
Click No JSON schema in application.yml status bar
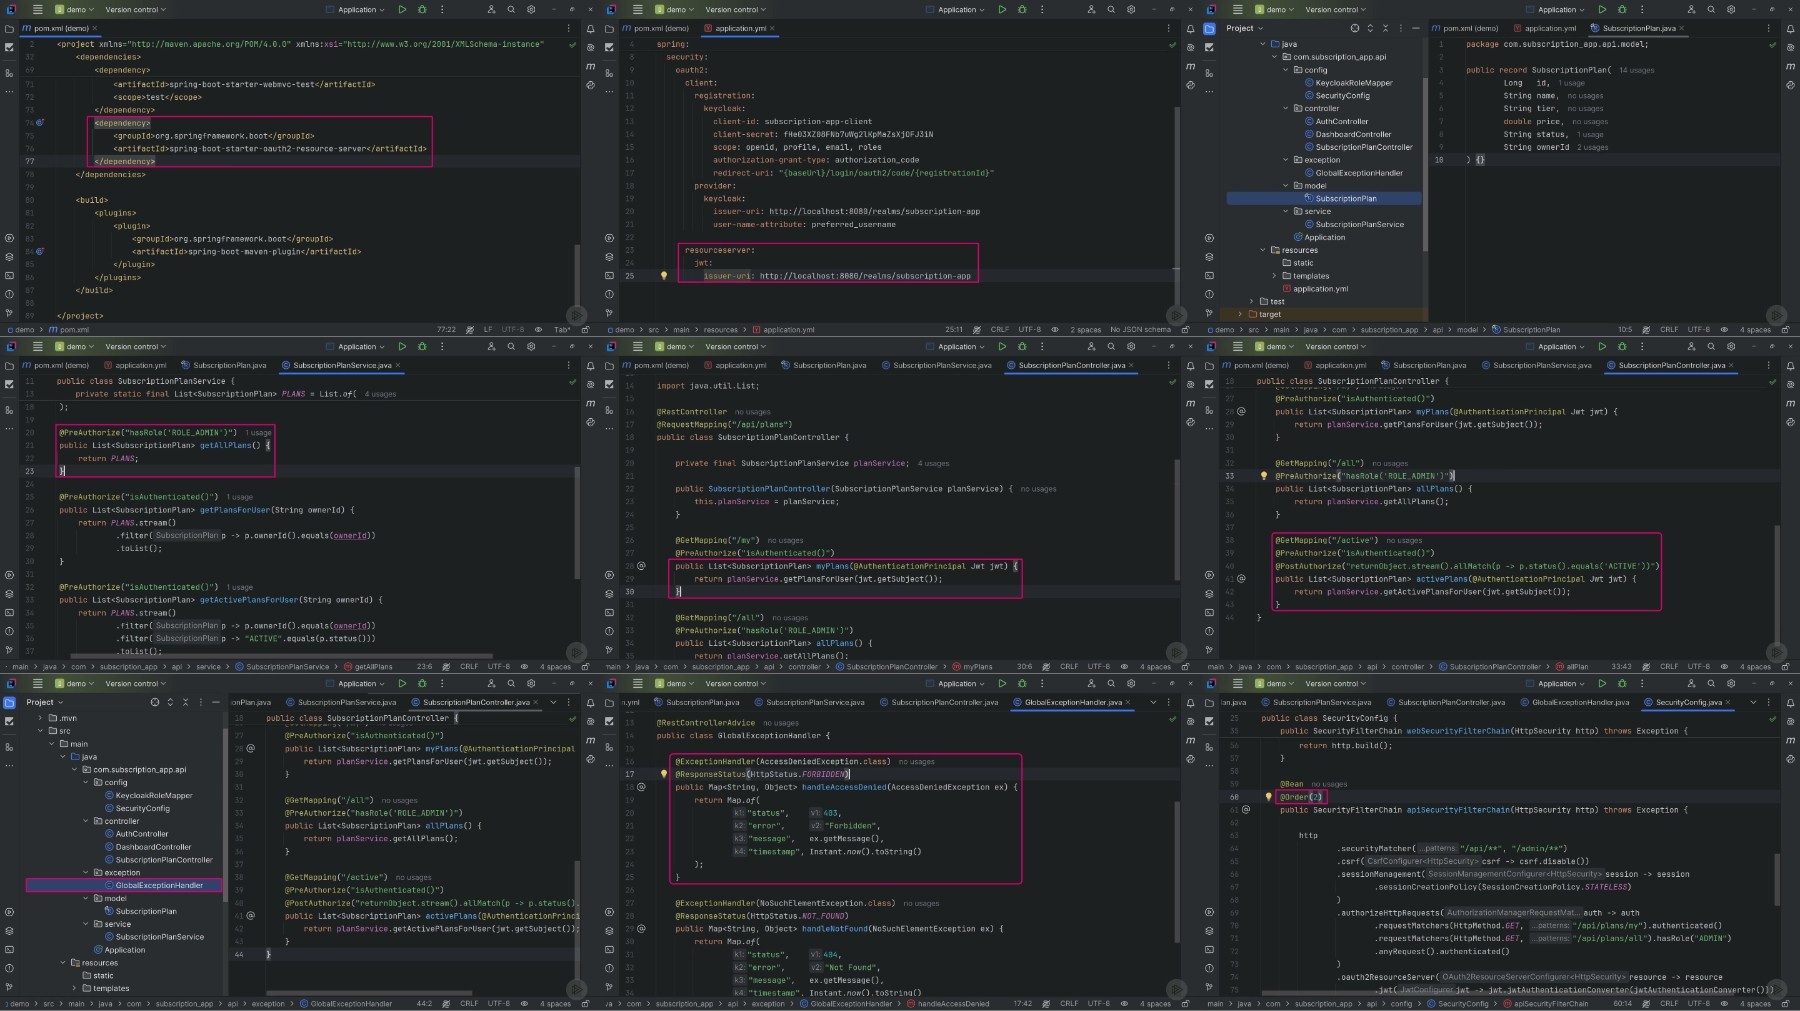tap(1140, 329)
